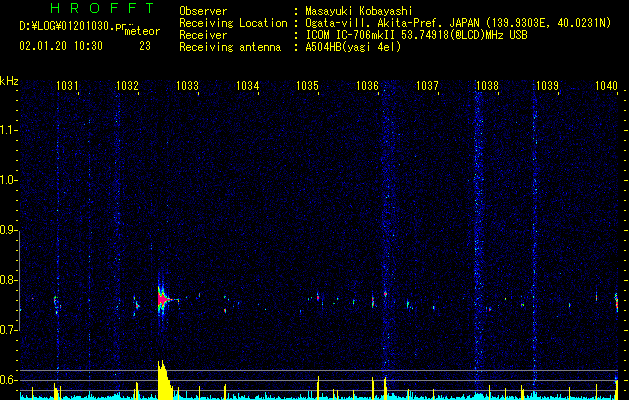Click the 1033 time marker
This screenshot has width=629, height=400.
[187, 85]
